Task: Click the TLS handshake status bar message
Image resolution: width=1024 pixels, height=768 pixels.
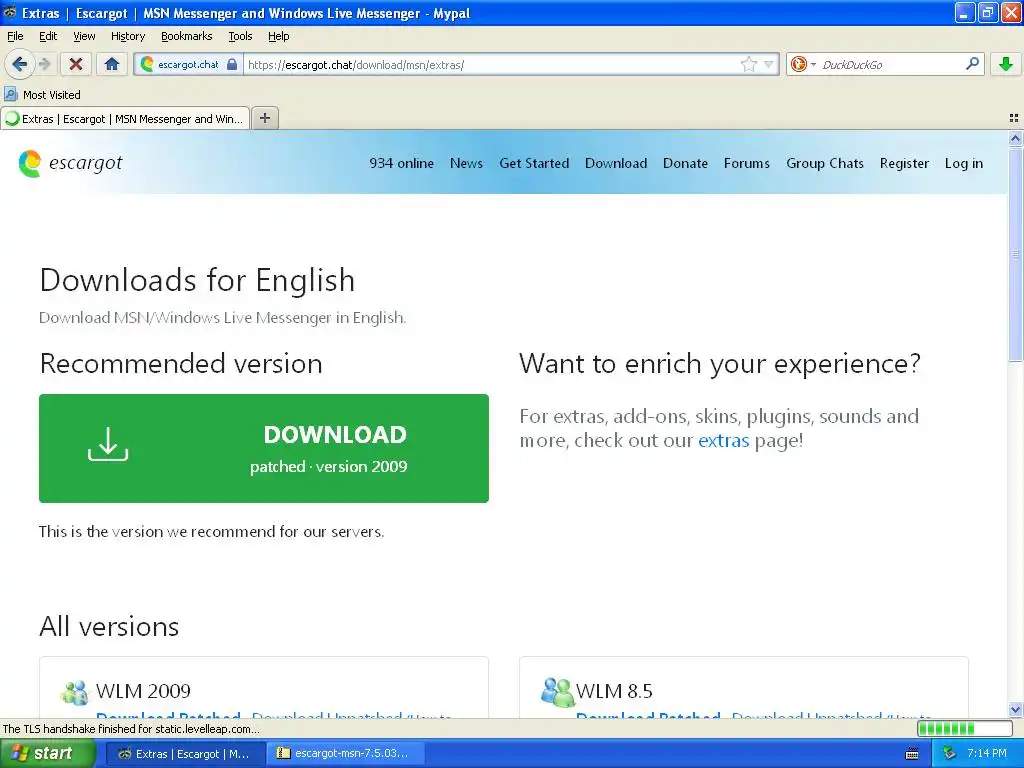Action: pos(131,729)
